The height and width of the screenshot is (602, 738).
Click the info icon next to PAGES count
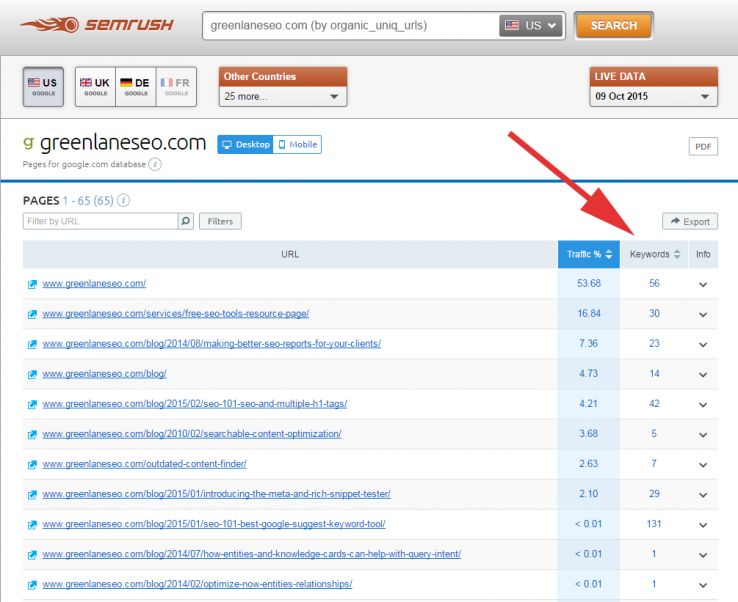tap(124, 201)
